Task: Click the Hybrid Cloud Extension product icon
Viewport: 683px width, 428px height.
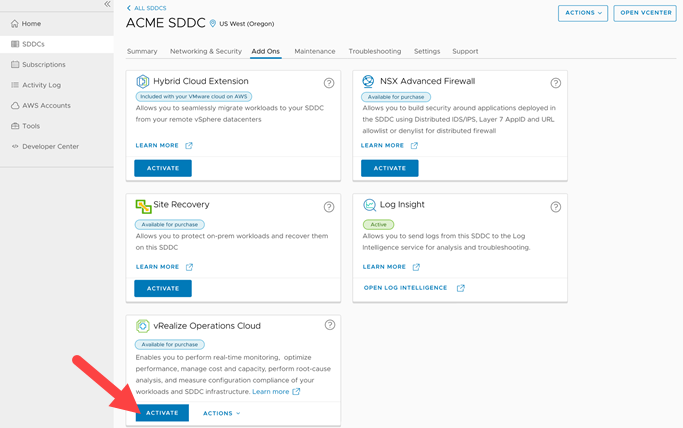Action: click(143, 82)
